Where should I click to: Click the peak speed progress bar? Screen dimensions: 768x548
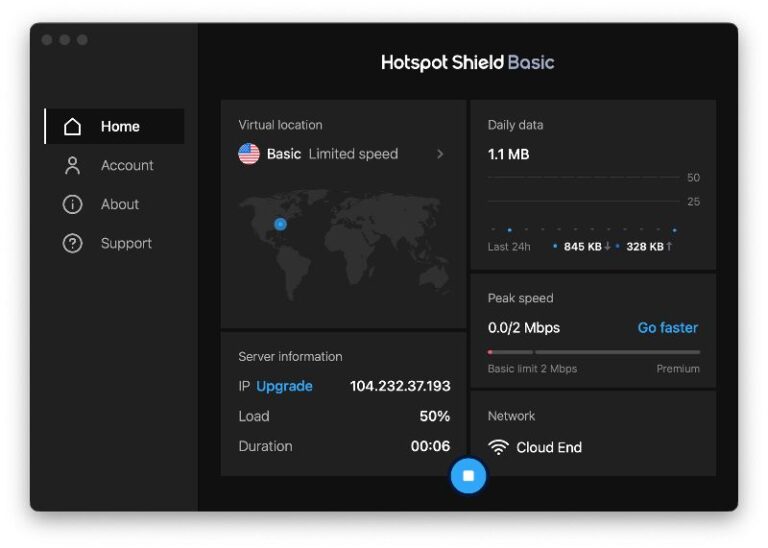pyautogui.click(x=593, y=352)
